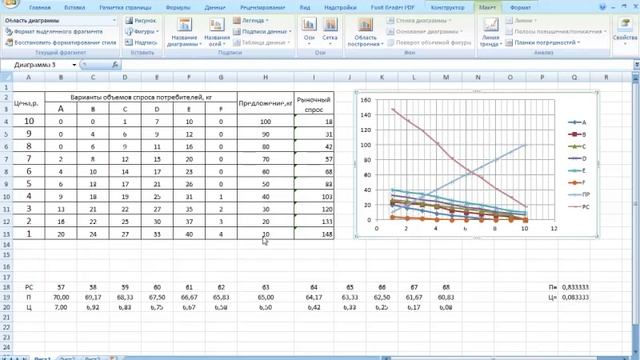
Task: Click cell with value 148 in Рыночный спрос
Action: (313, 234)
